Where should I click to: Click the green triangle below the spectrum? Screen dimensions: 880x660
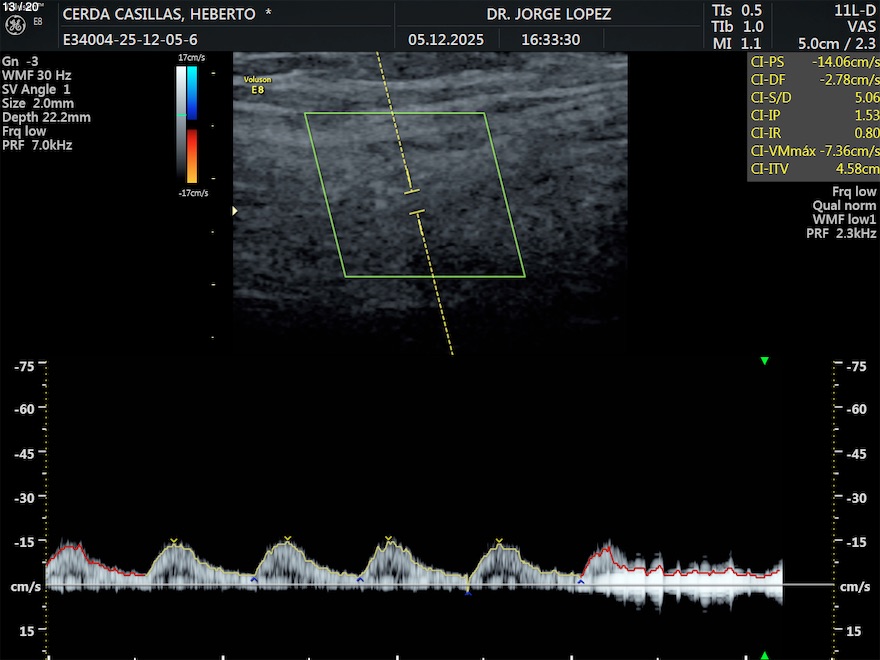point(765,655)
